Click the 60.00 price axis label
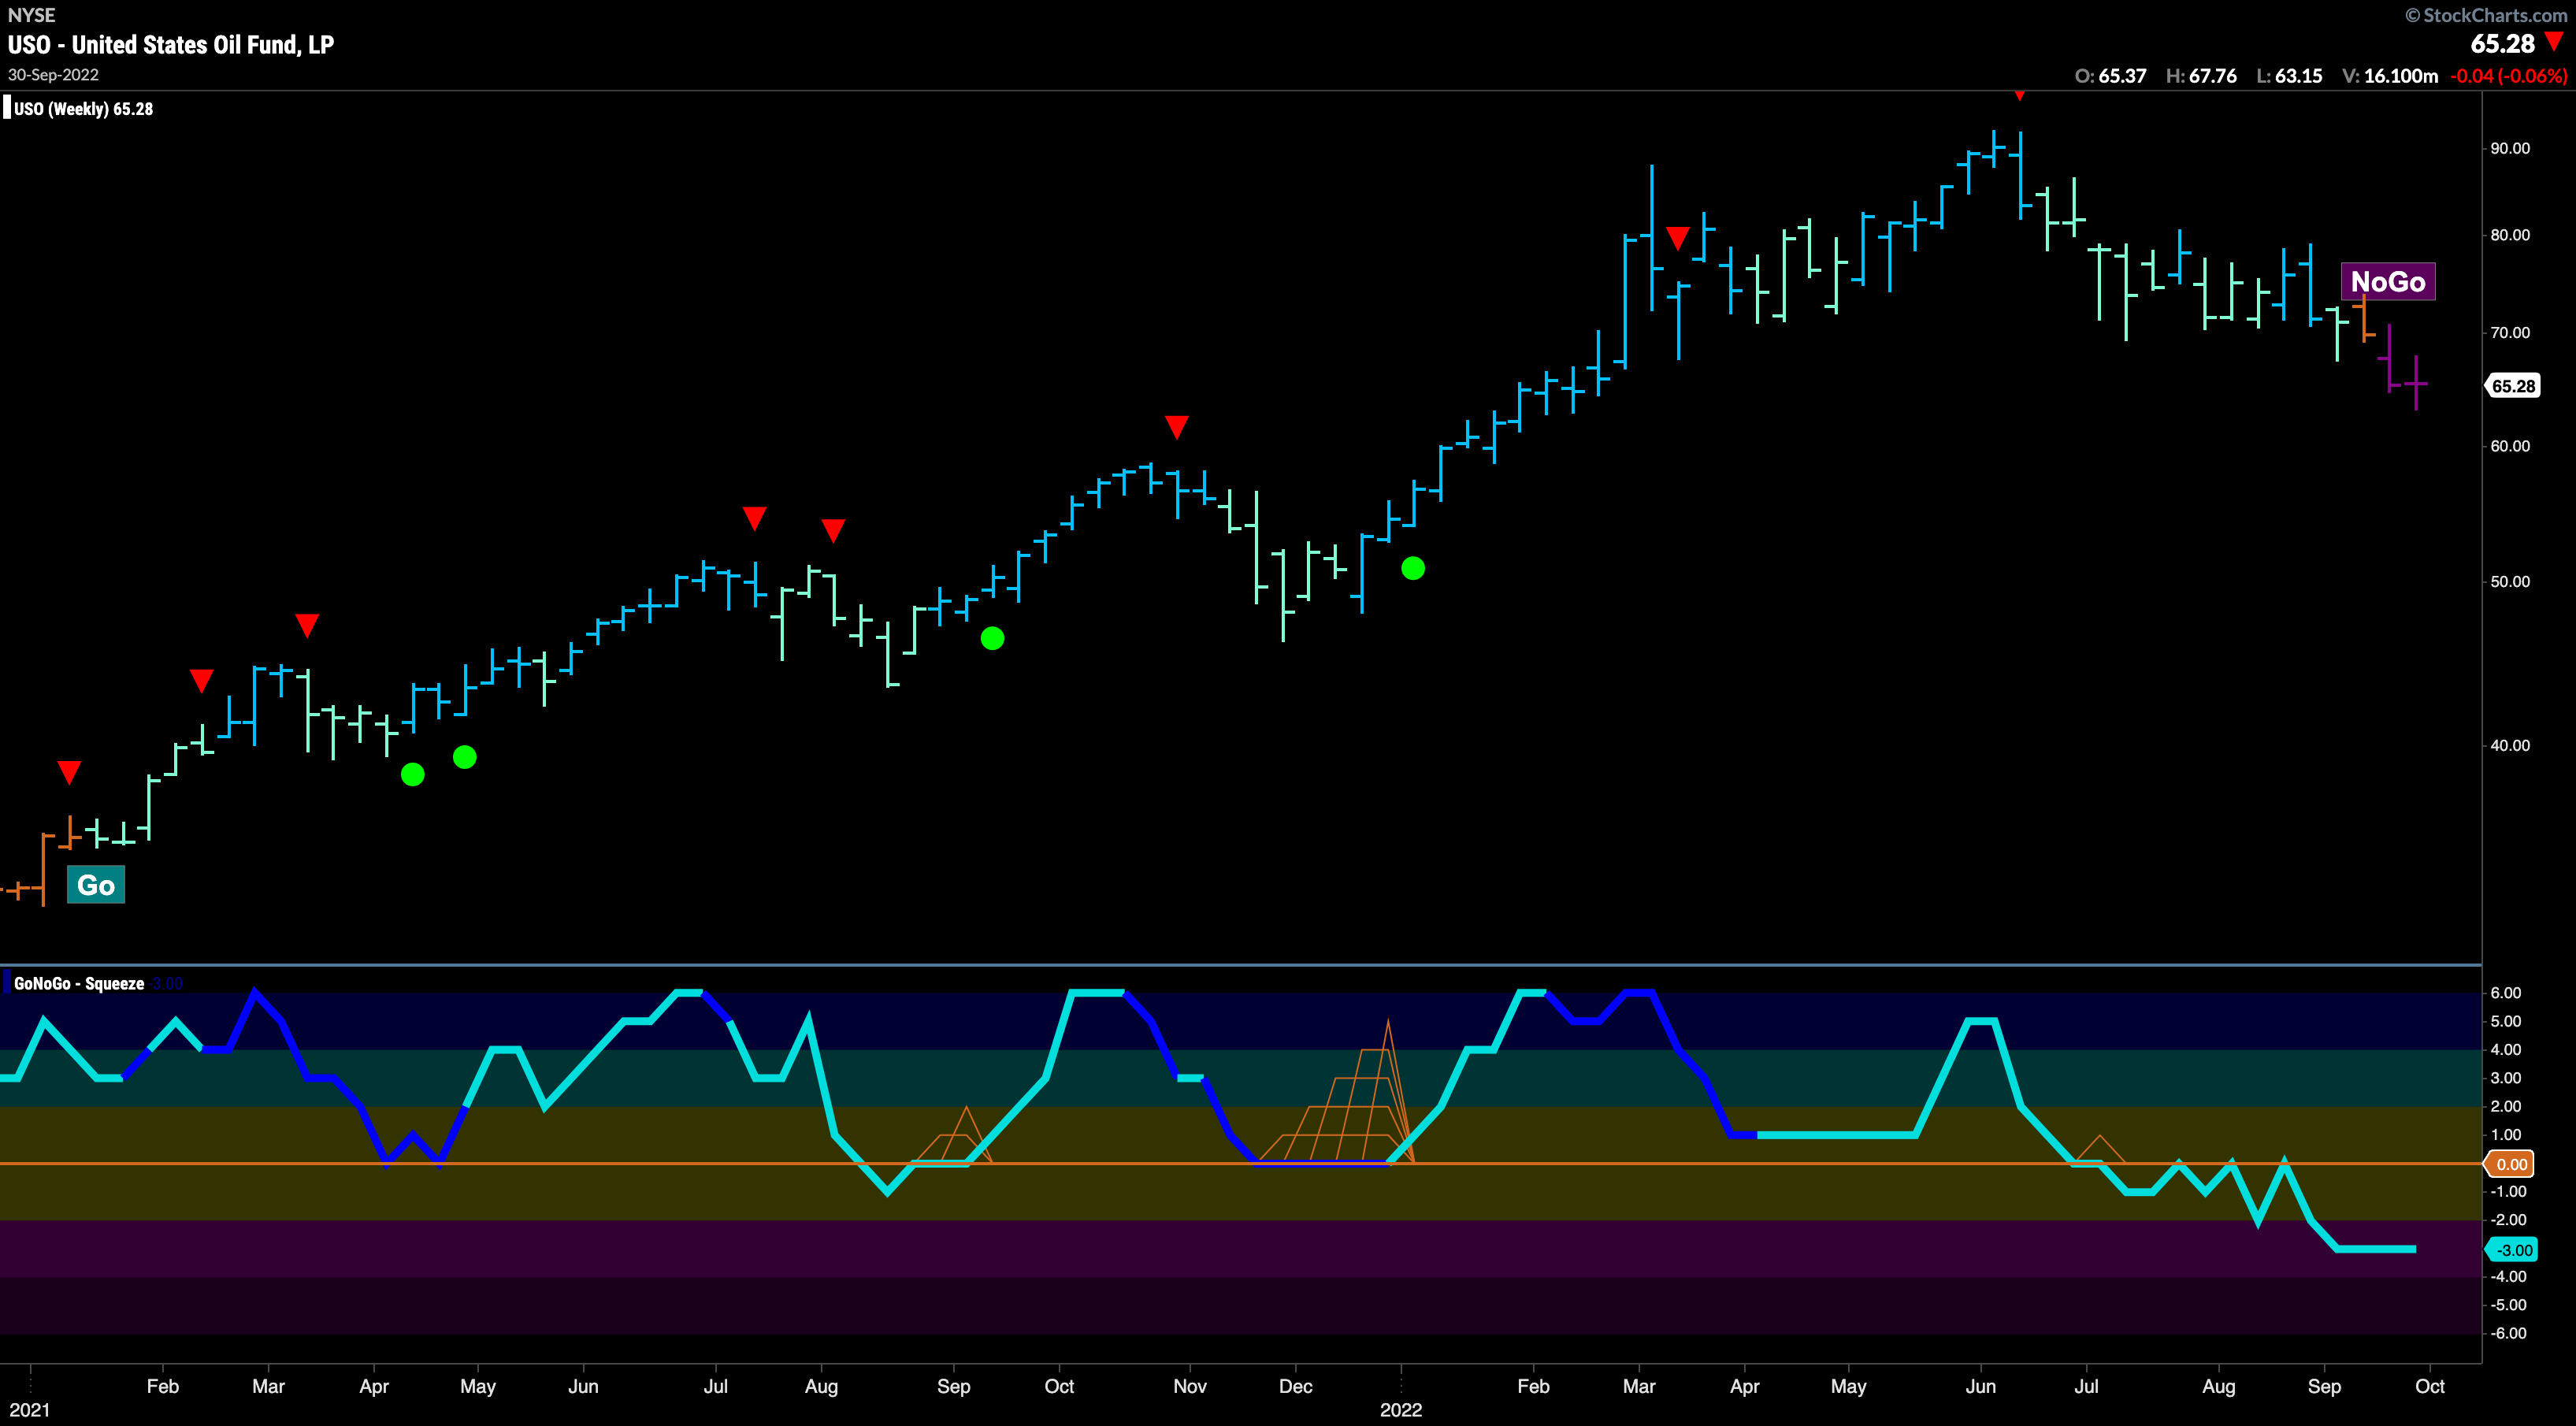 pyautogui.click(x=2510, y=446)
